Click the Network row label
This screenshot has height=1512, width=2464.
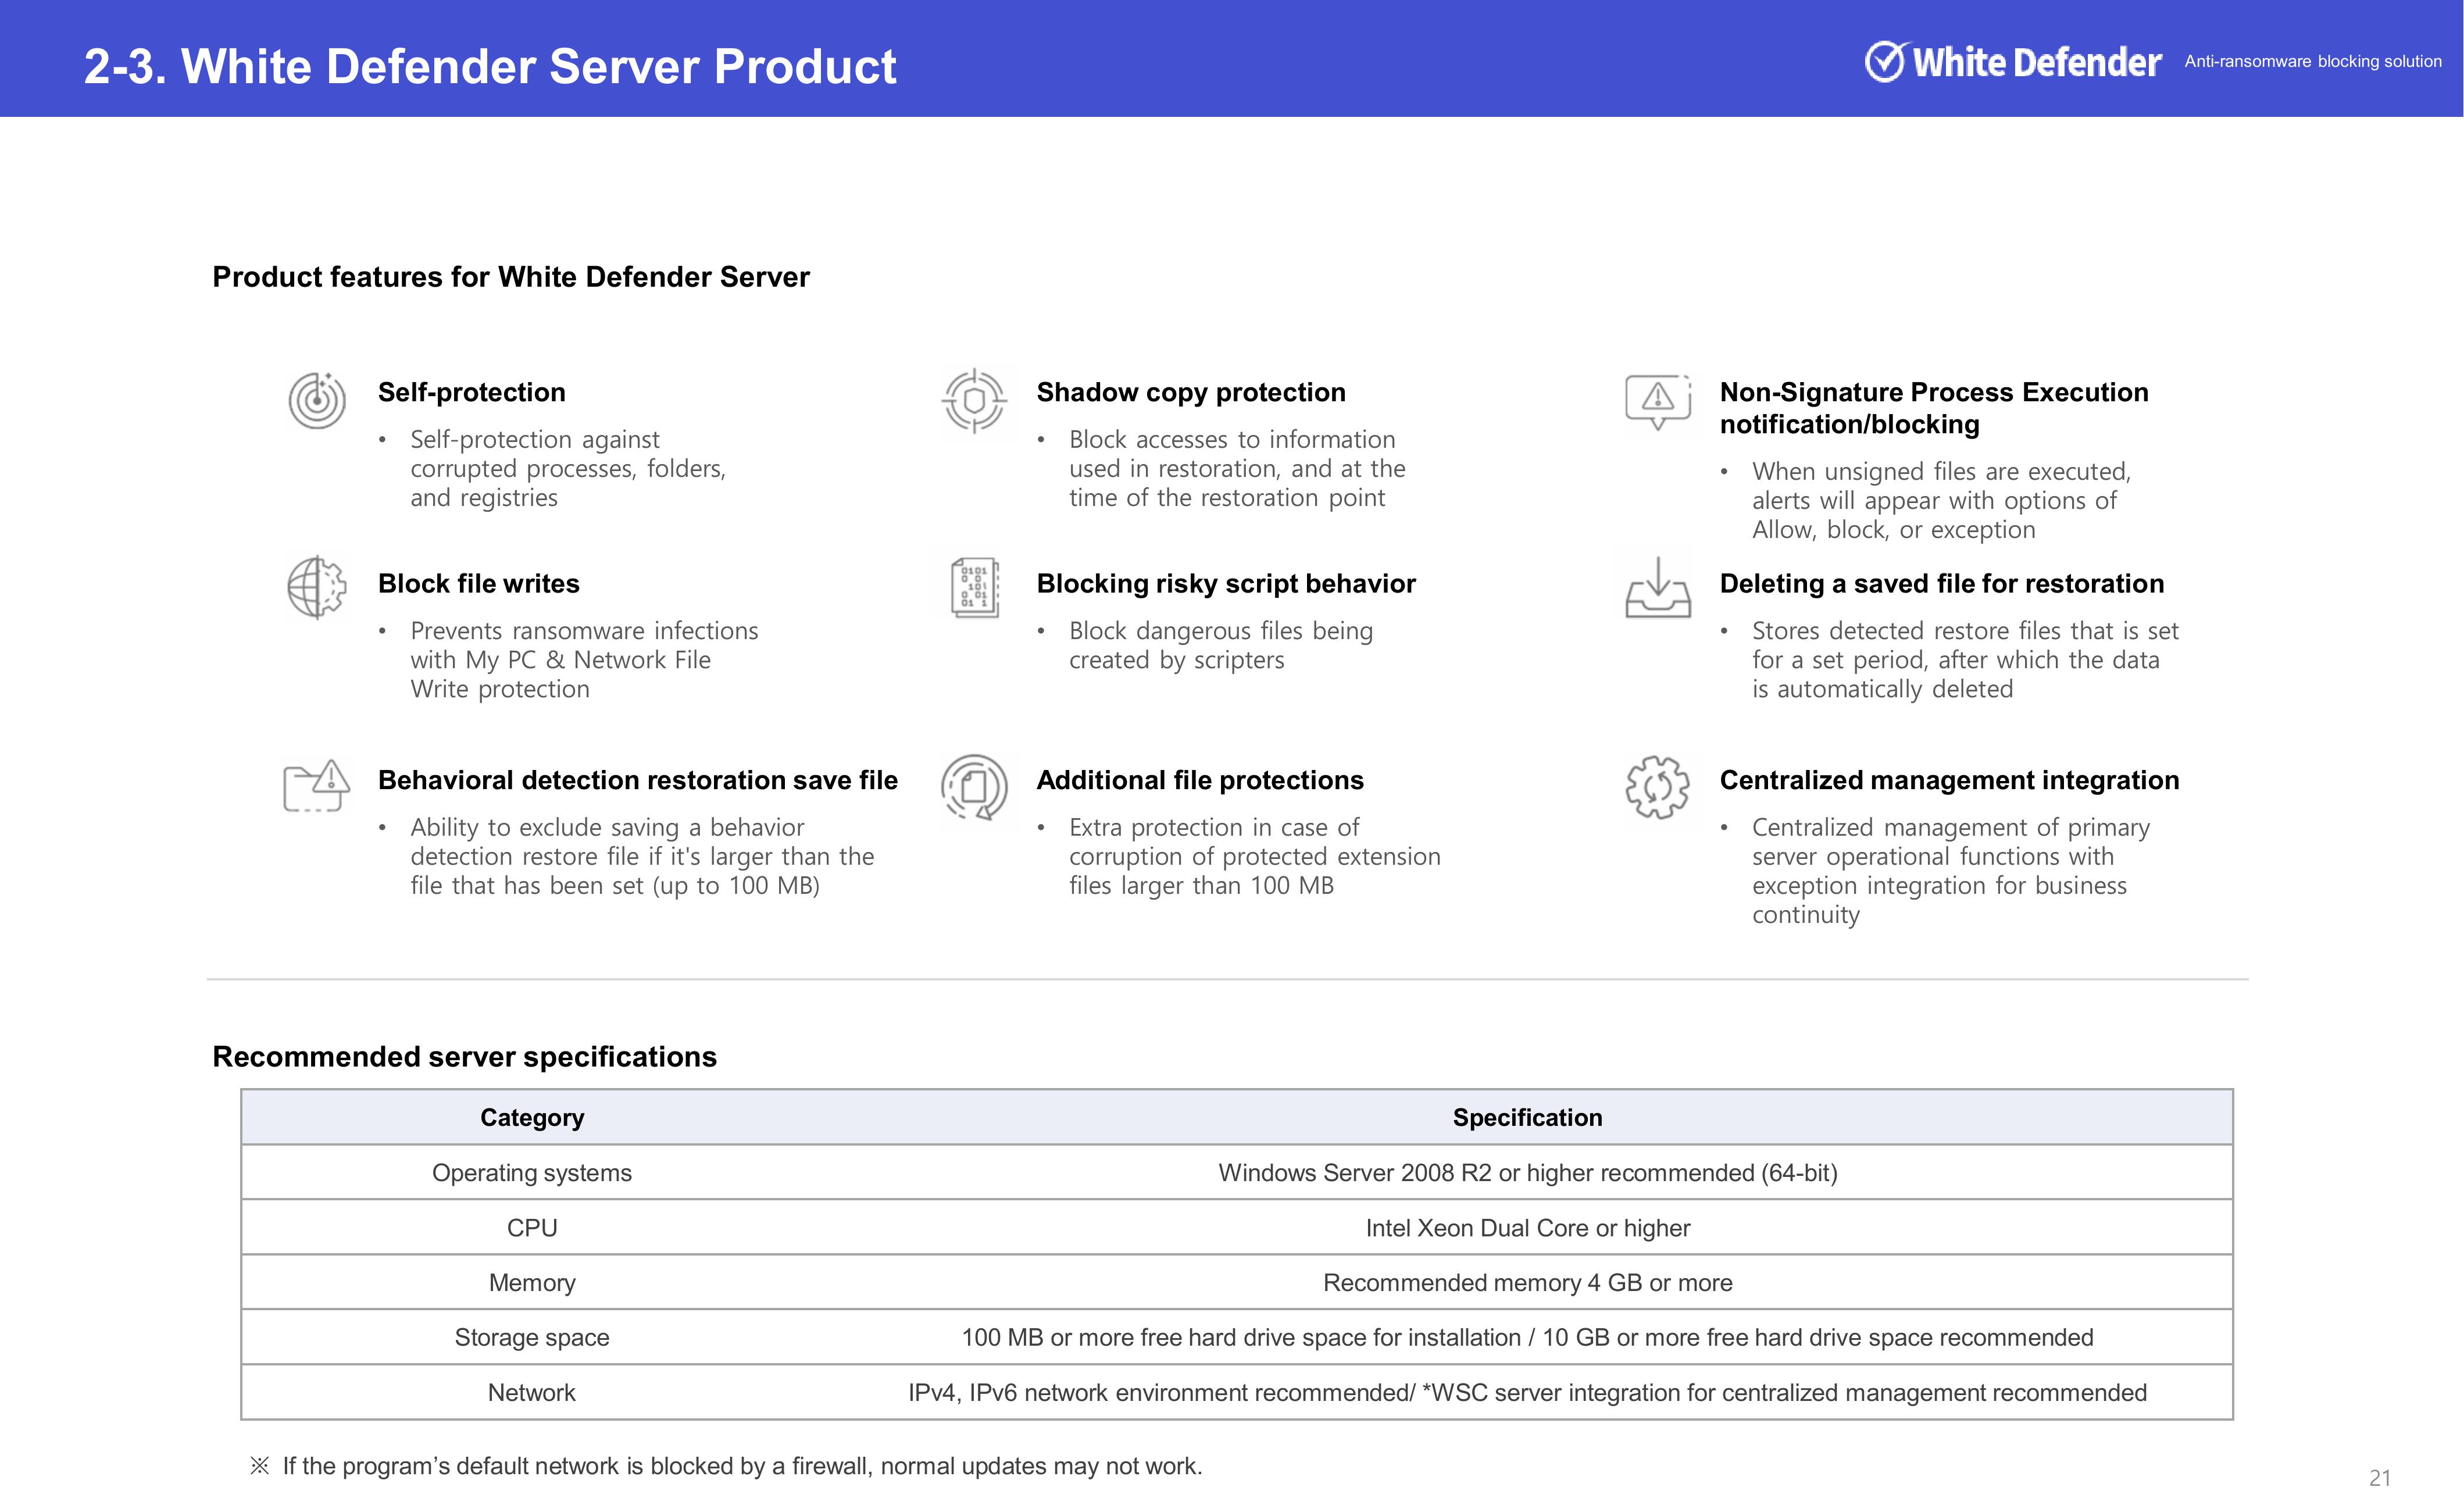pos(532,1392)
